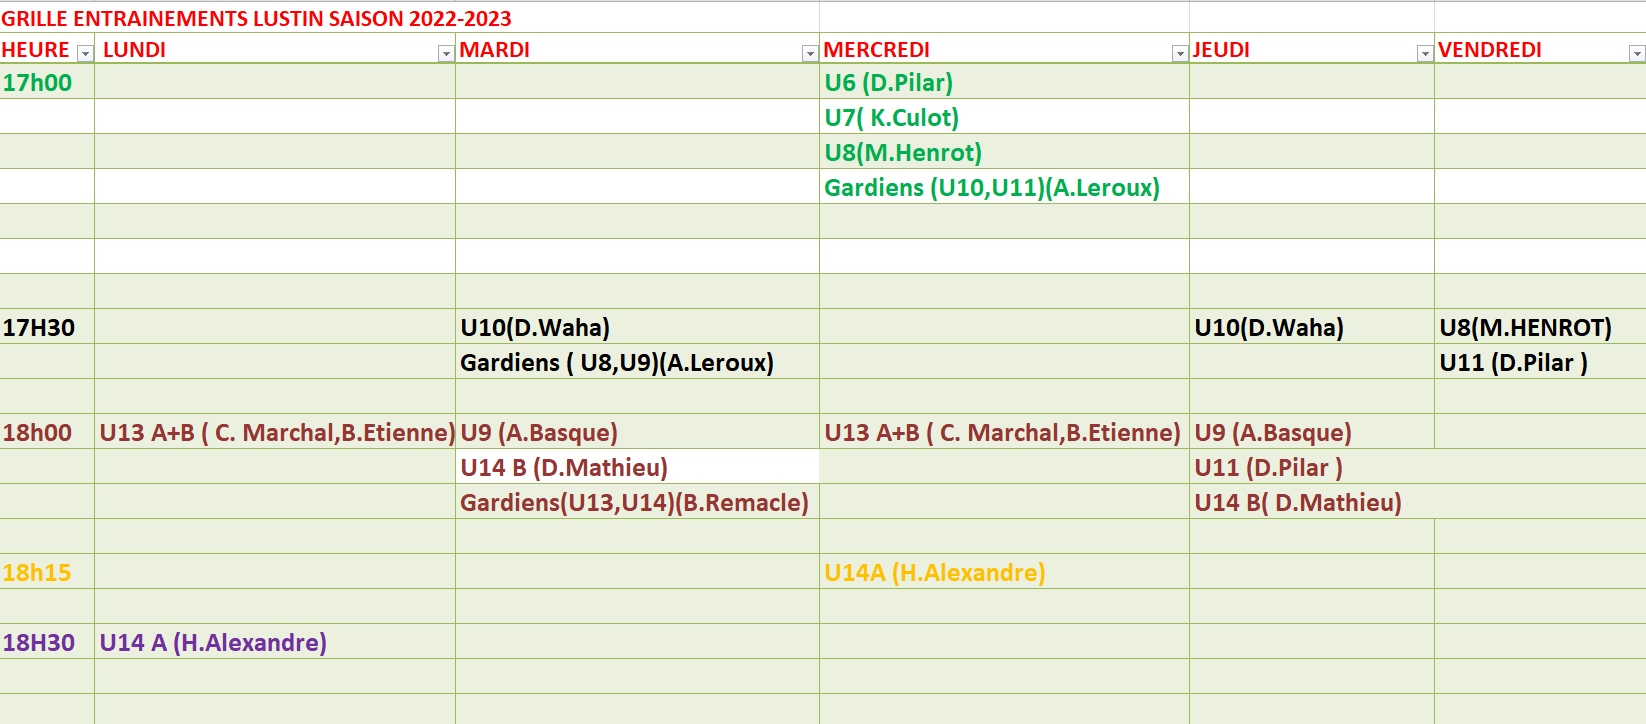Select Tuesday's U10(D.Waha) cell

[x=637, y=327]
